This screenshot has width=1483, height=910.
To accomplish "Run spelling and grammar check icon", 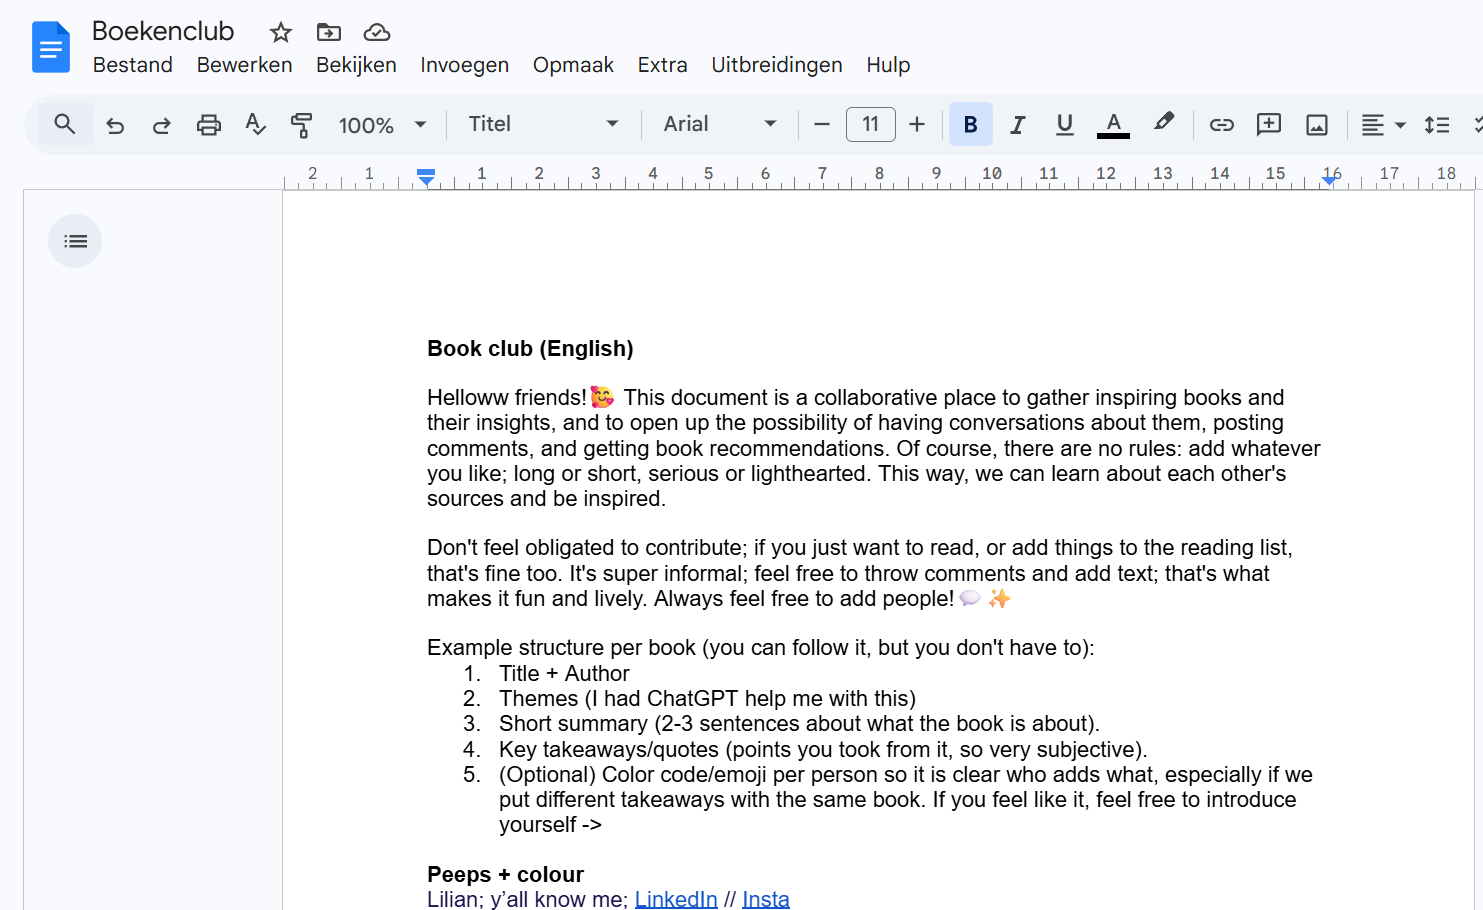I will point(255,125).
